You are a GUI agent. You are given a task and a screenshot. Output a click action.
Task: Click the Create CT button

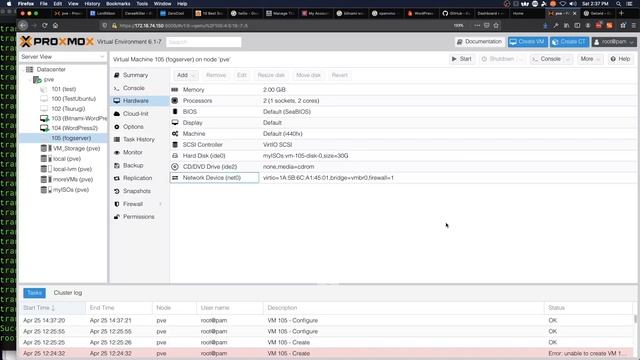[569, 42]
